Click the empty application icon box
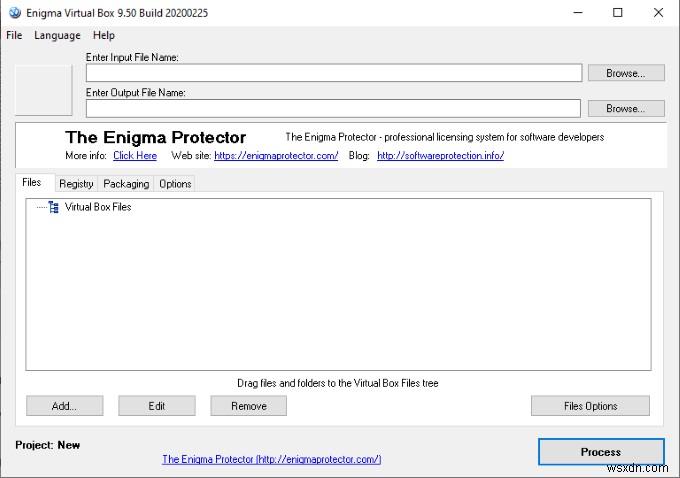Viewport: 680px width, 478px height. pyautogui.click(x=44, y=91)
